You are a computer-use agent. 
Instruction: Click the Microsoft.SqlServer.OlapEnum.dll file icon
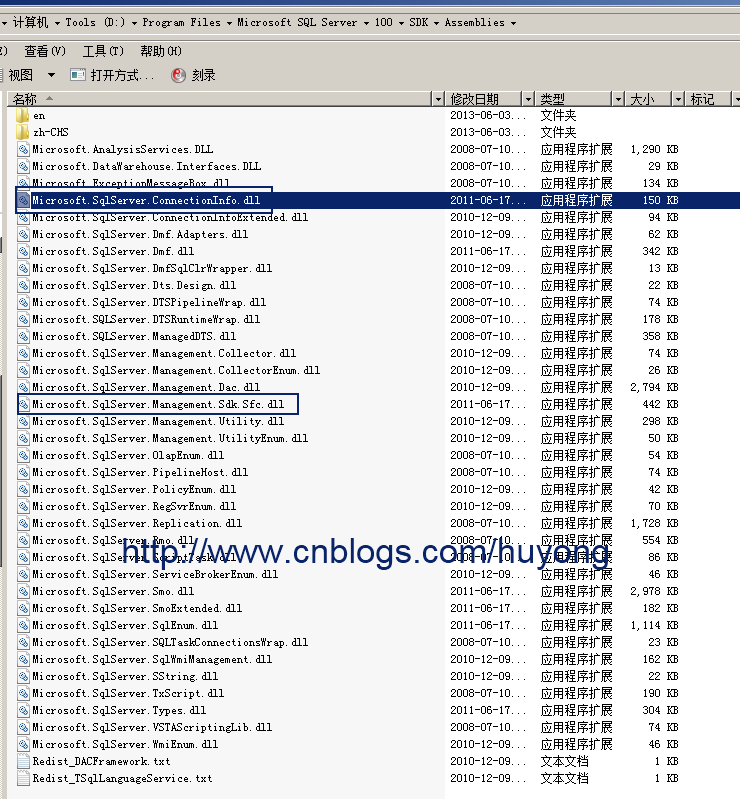(x=23, y=455)
